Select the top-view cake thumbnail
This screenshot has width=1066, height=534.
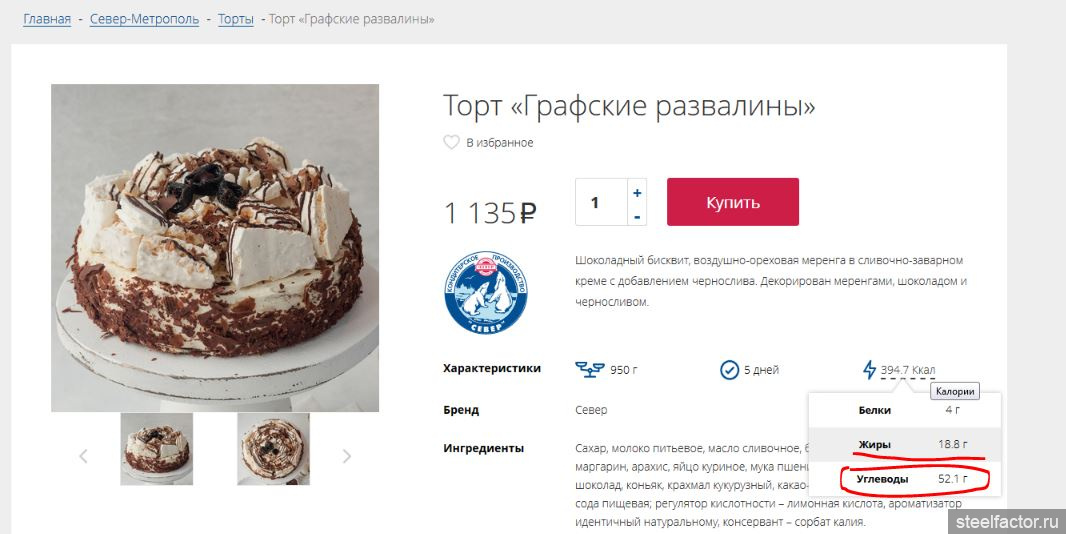point(273,449)
